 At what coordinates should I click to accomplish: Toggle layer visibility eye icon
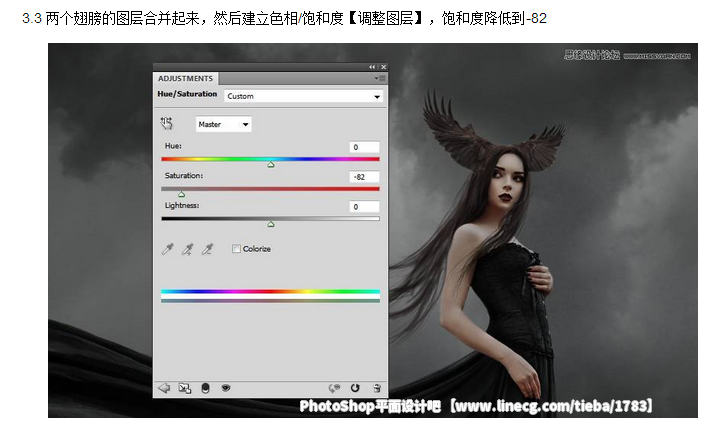(x=226, y=388)
